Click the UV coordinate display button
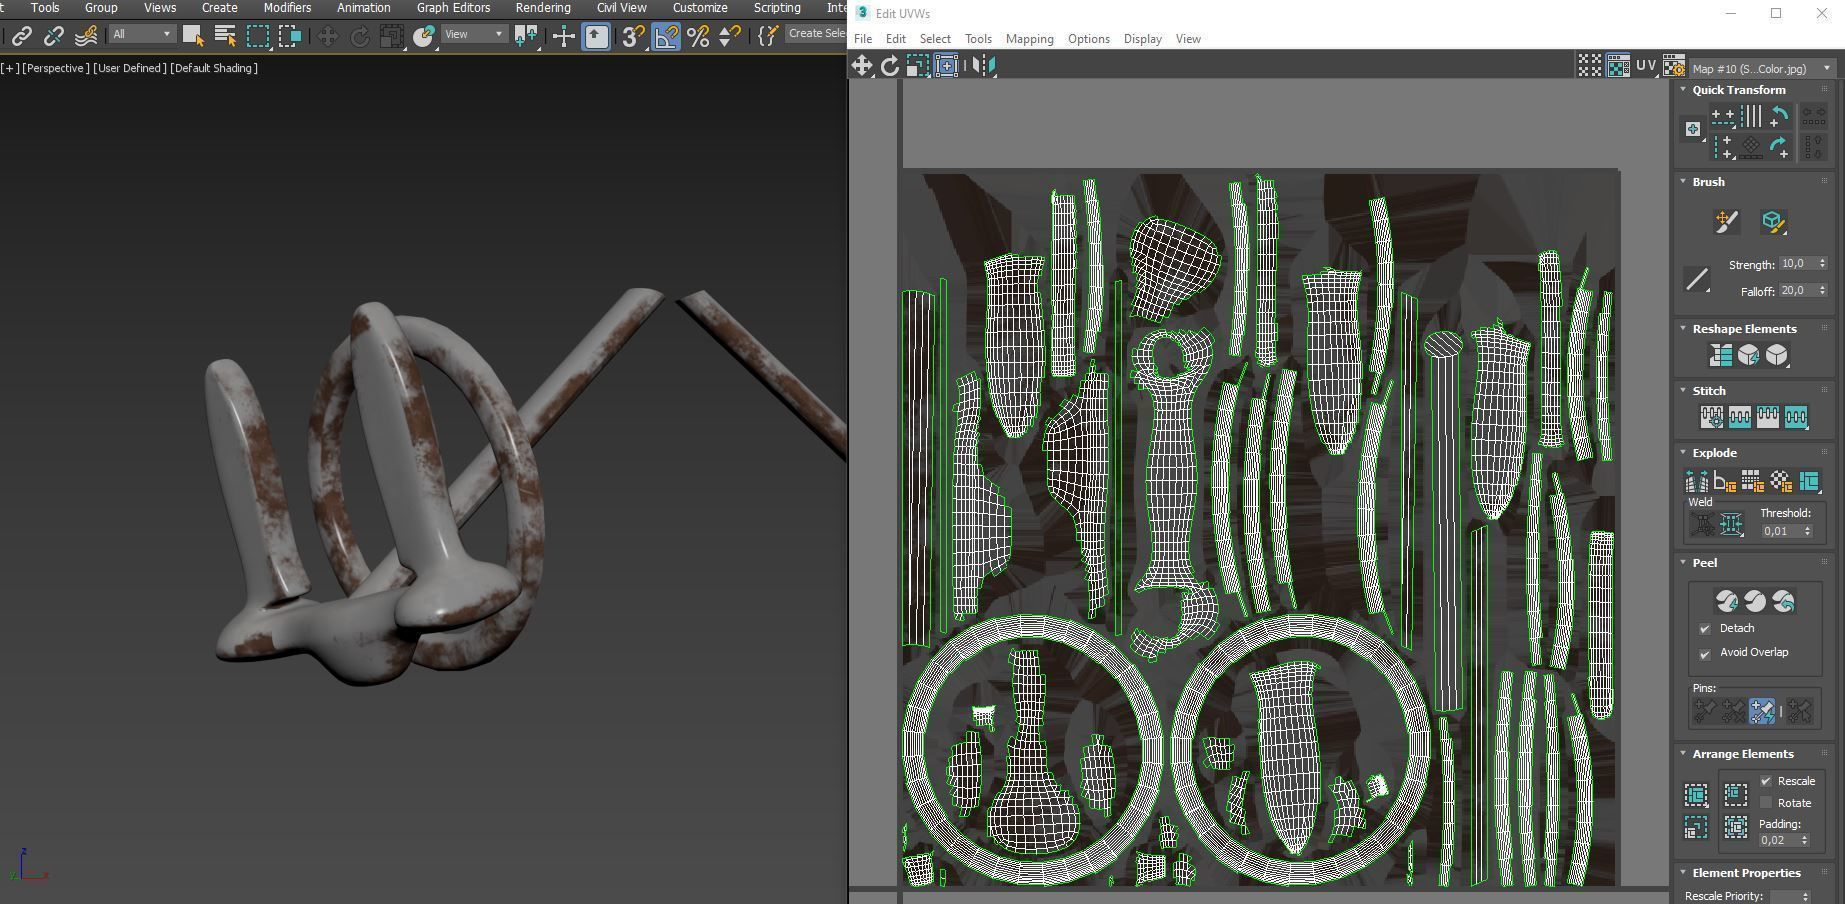Viewport: 1845px width, 904px height. coord(1646,66)
